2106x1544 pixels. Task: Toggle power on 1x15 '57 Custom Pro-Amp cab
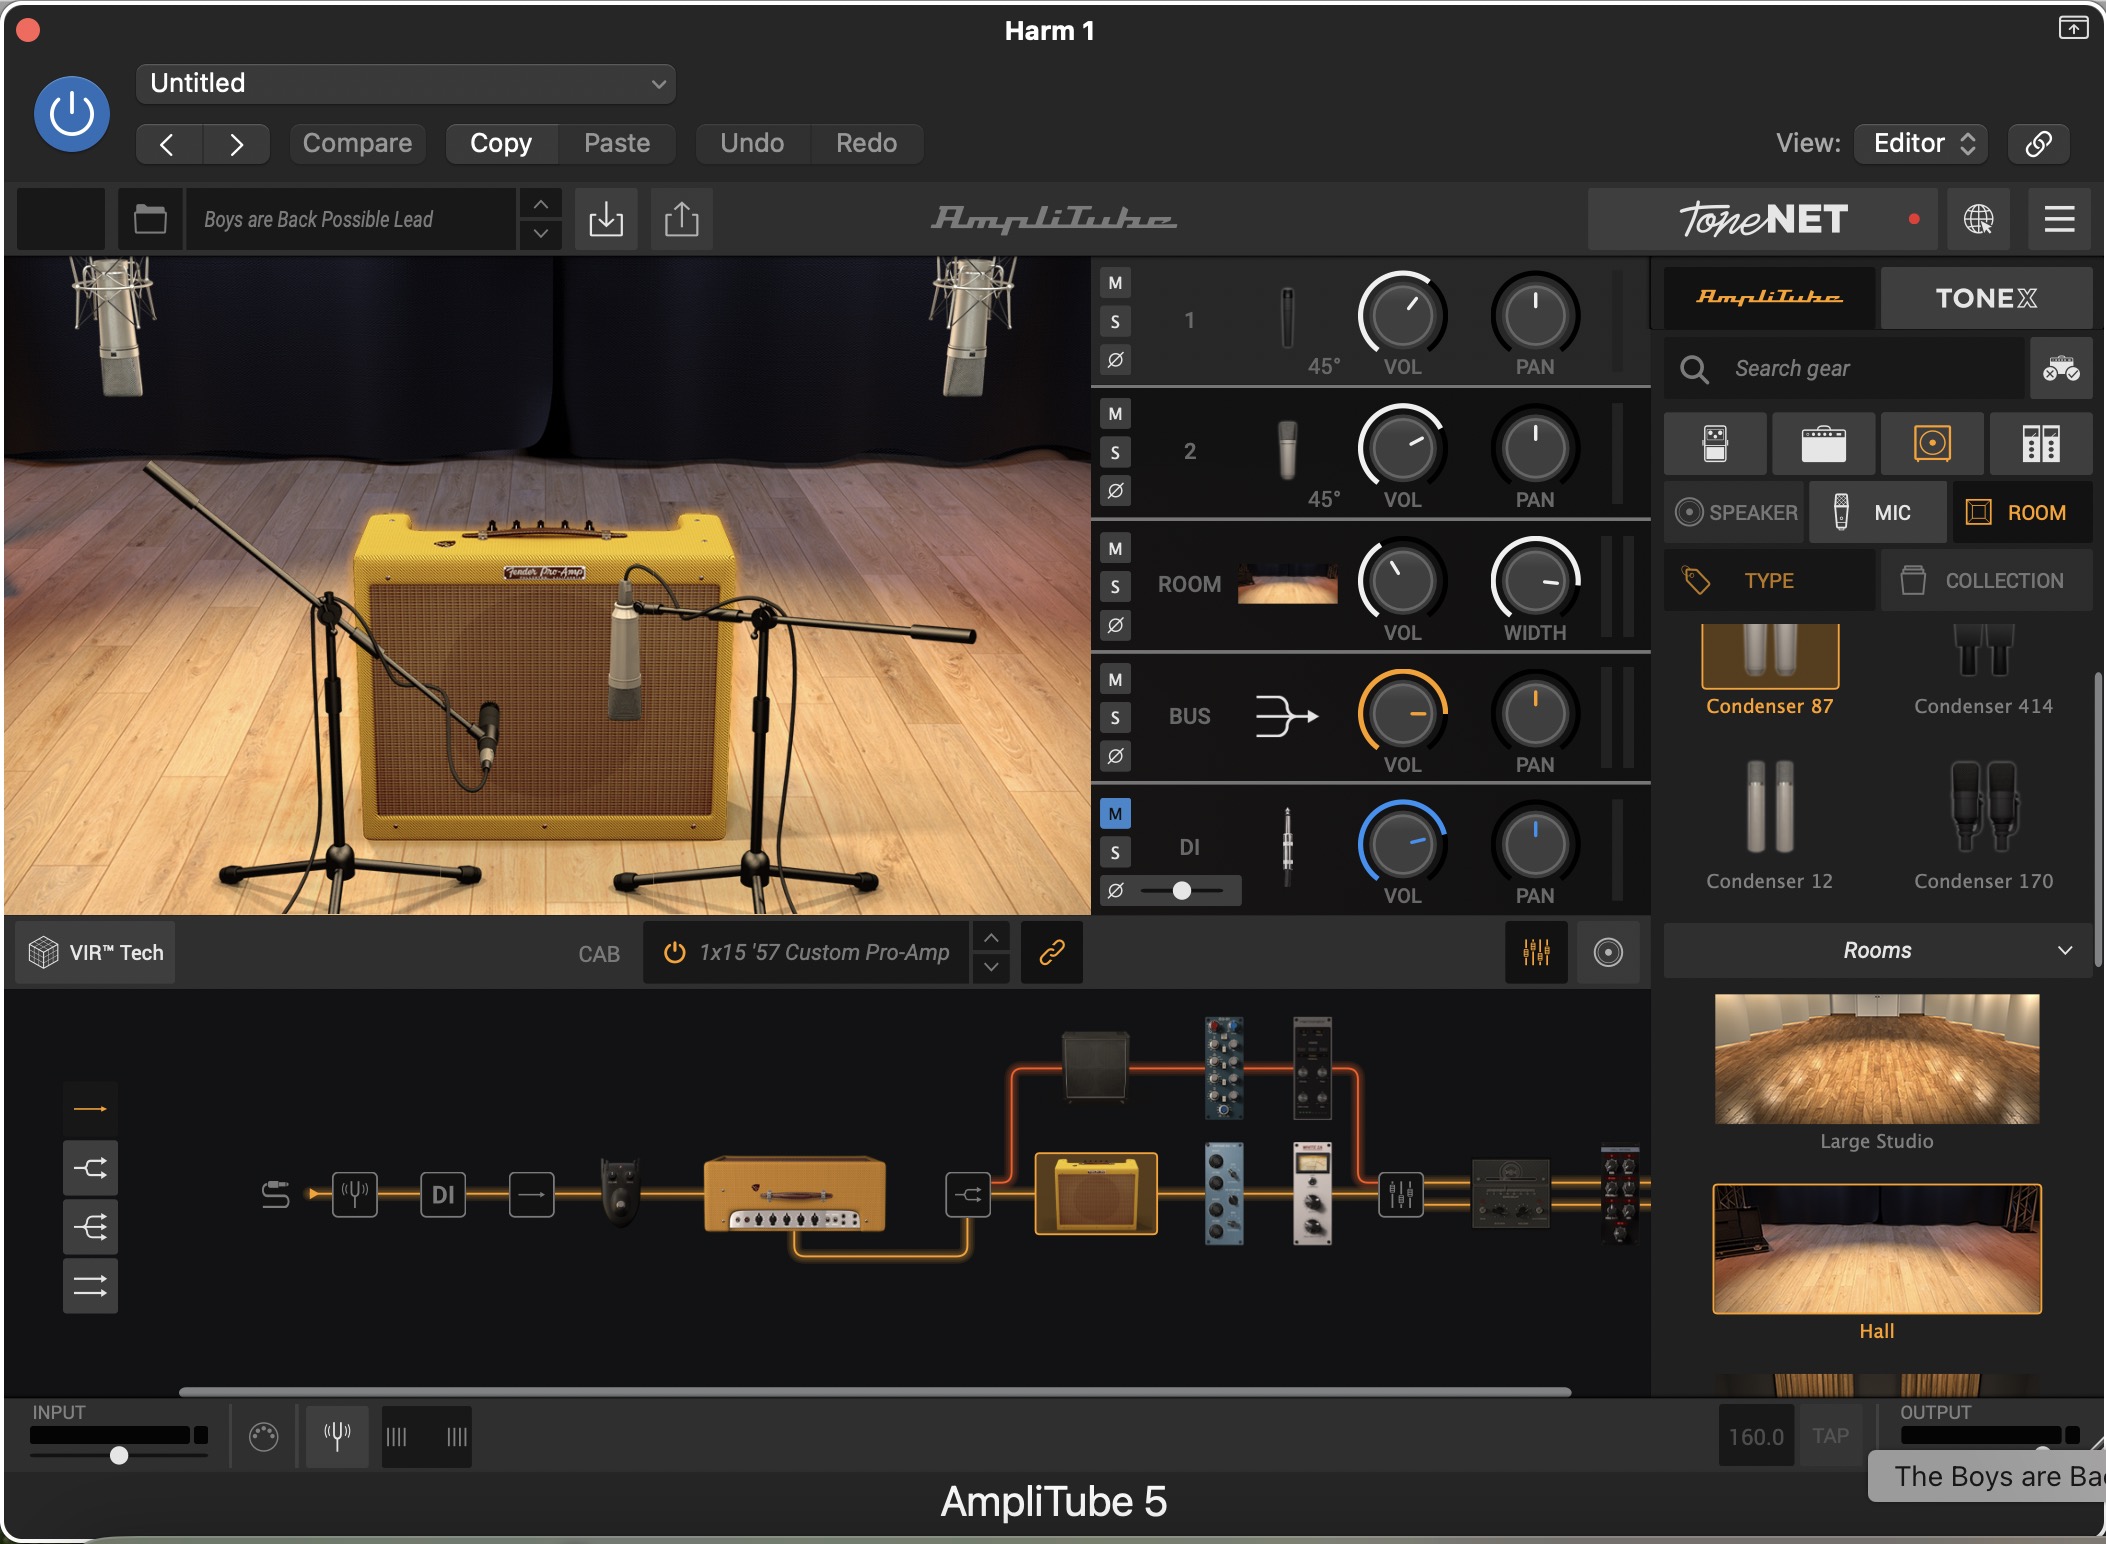(675, 953)
